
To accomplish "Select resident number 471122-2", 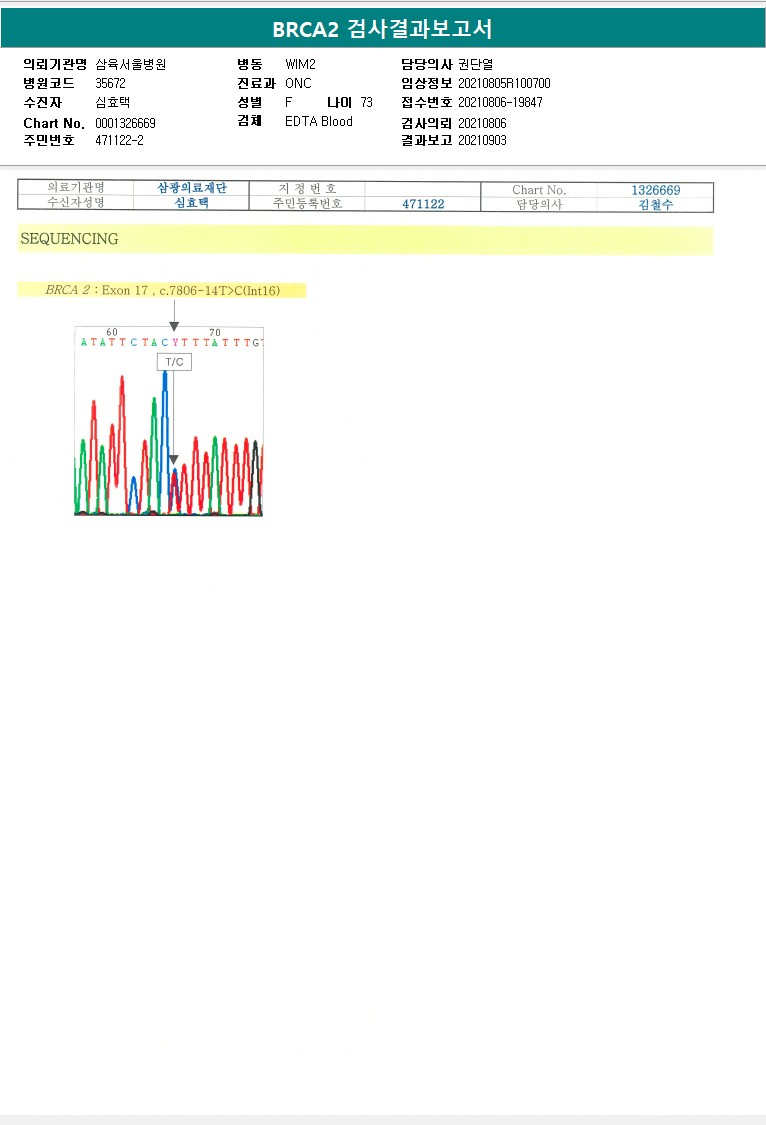I will (x=119, y=141).
